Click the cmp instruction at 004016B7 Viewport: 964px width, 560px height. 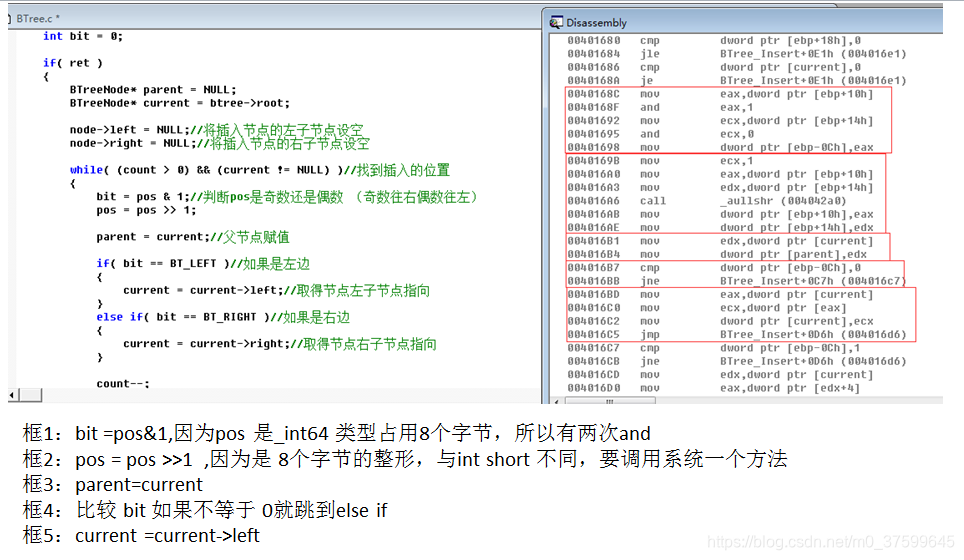point(714,268)
